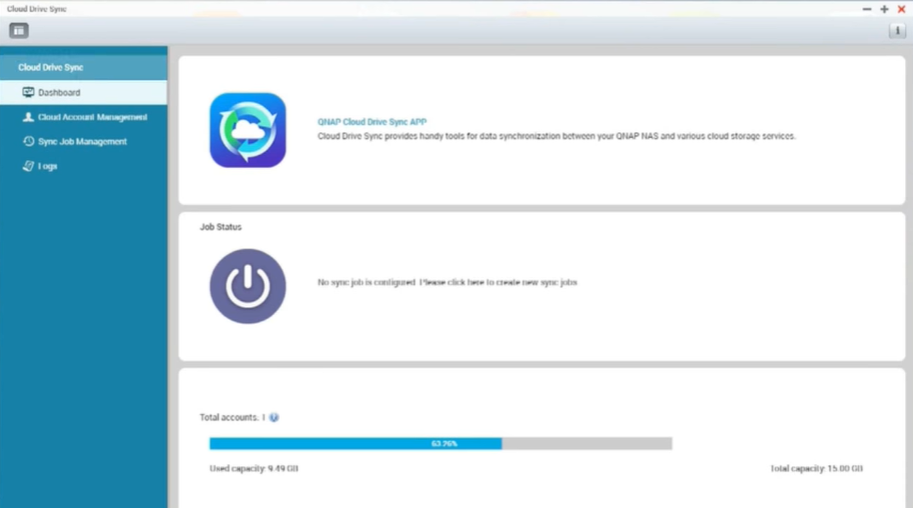Click the Logs document icon
The image size is (913, 508).
click(x=28, y=166)
